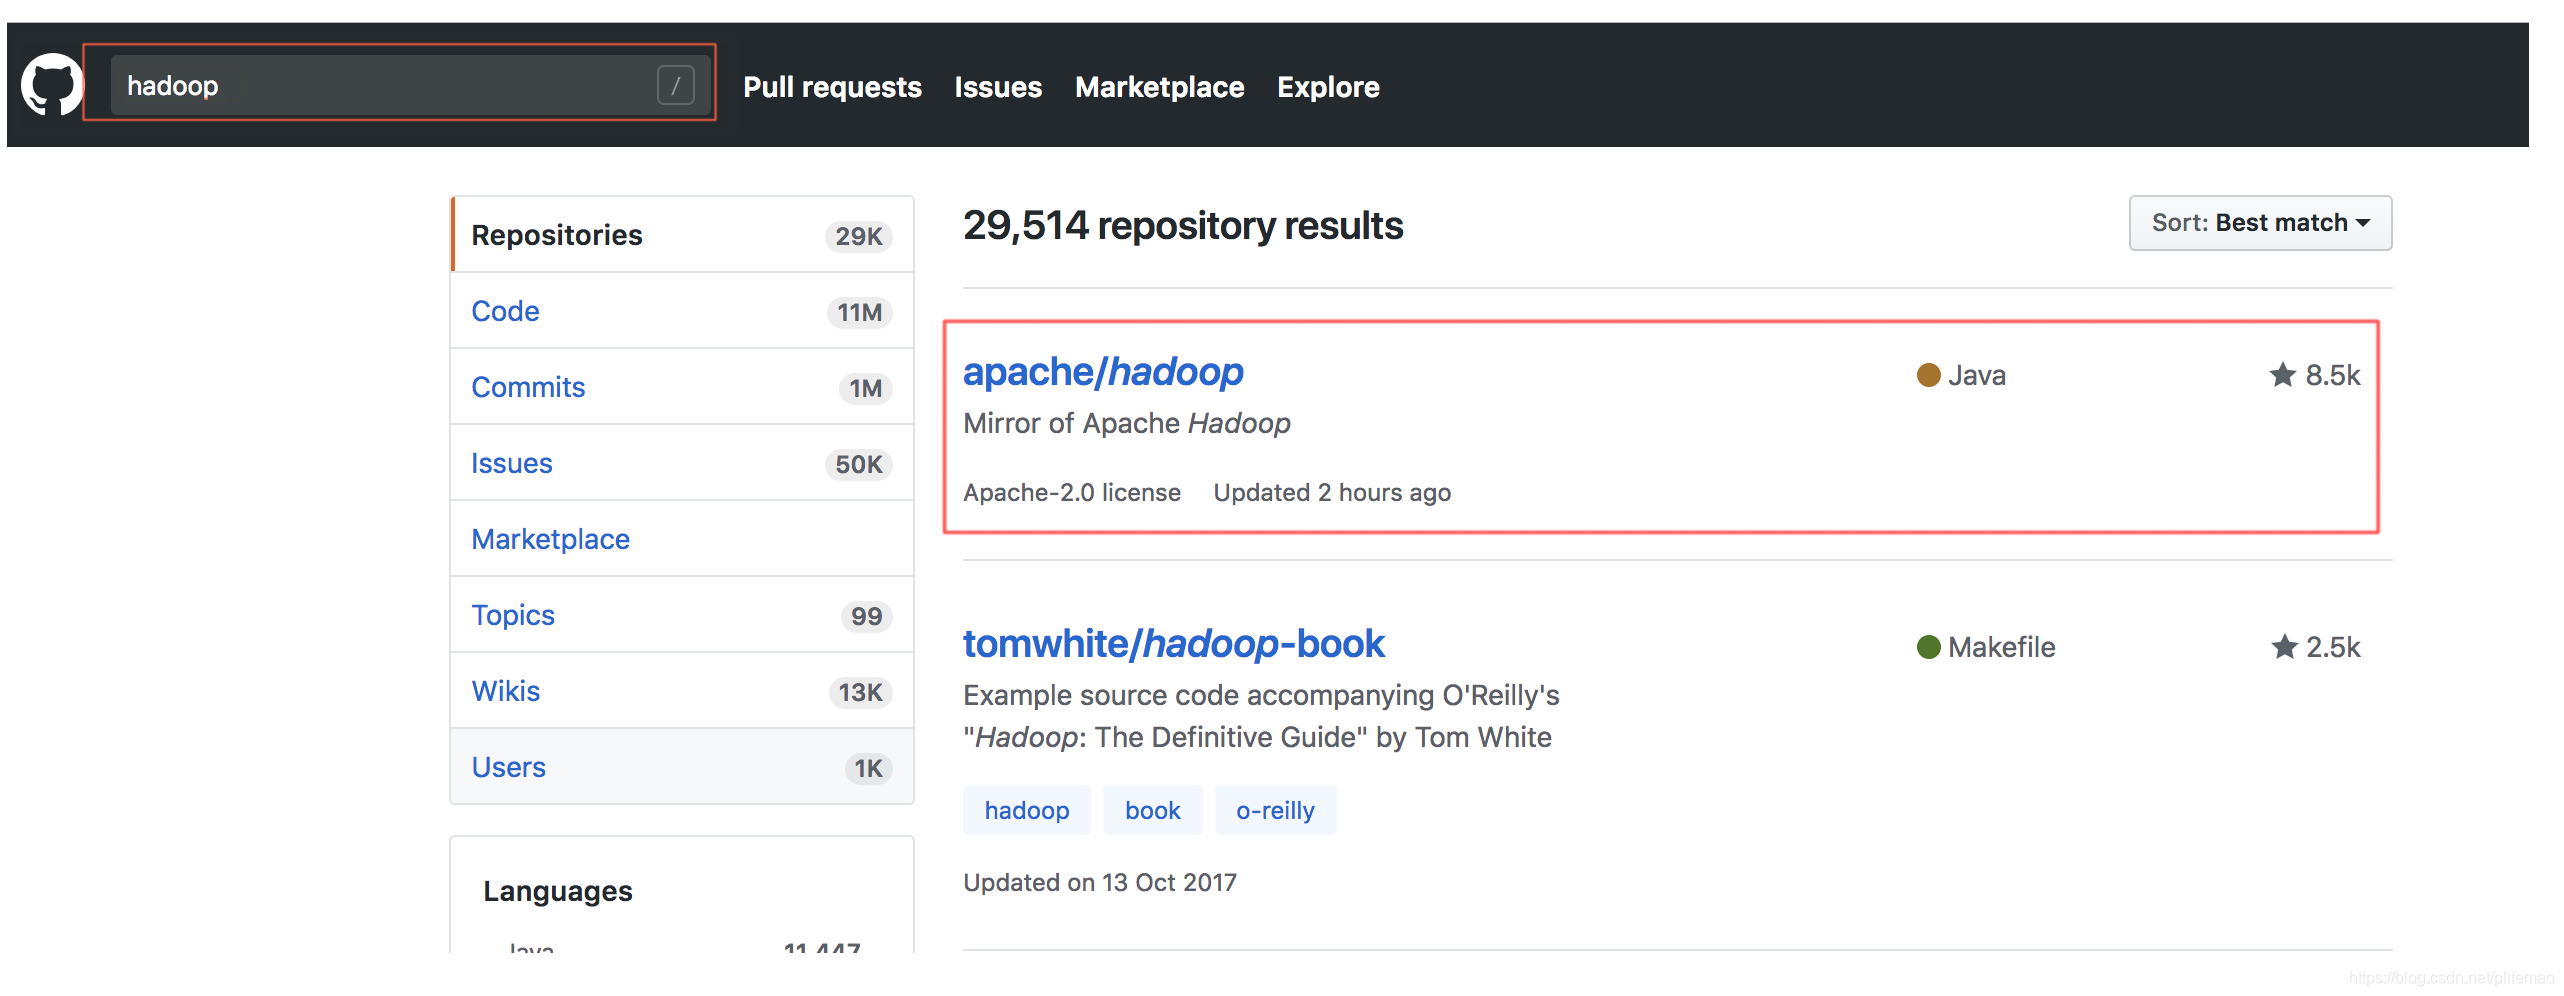Click 'Mirror of Apache Hadoop' description
This screenshot has width=2564, height=996.
click(x=1127, y=423)
